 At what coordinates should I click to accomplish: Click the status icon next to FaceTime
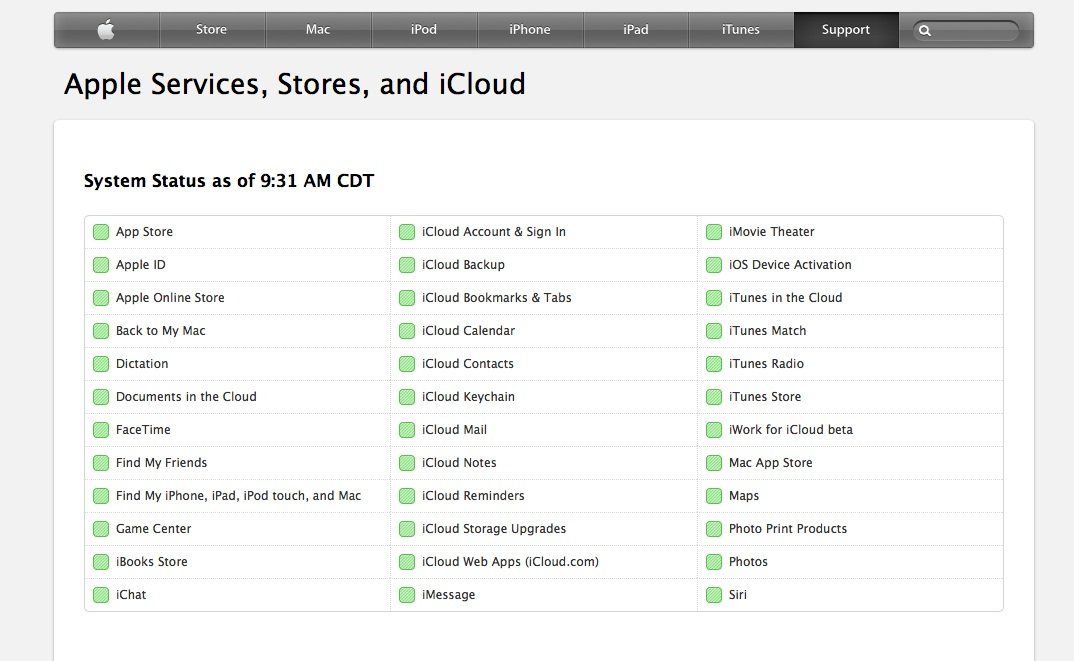(x=100, y=429)
